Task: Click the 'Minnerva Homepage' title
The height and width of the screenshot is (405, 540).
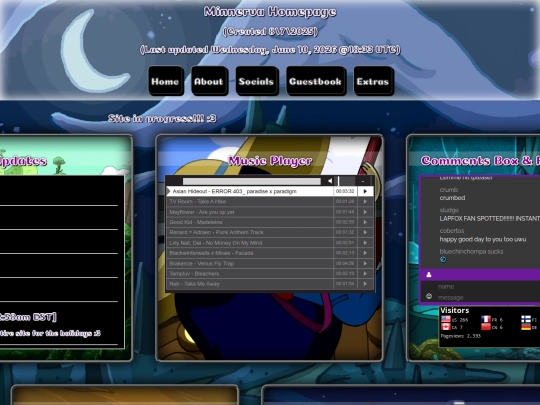Action: [x=270, y=12]
